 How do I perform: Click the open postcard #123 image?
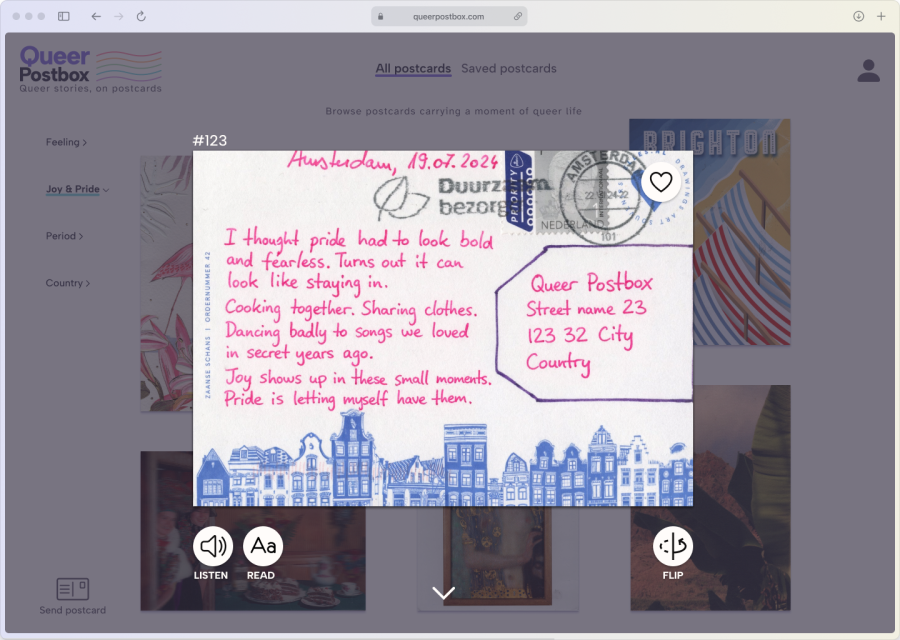(x=443, y=328)
